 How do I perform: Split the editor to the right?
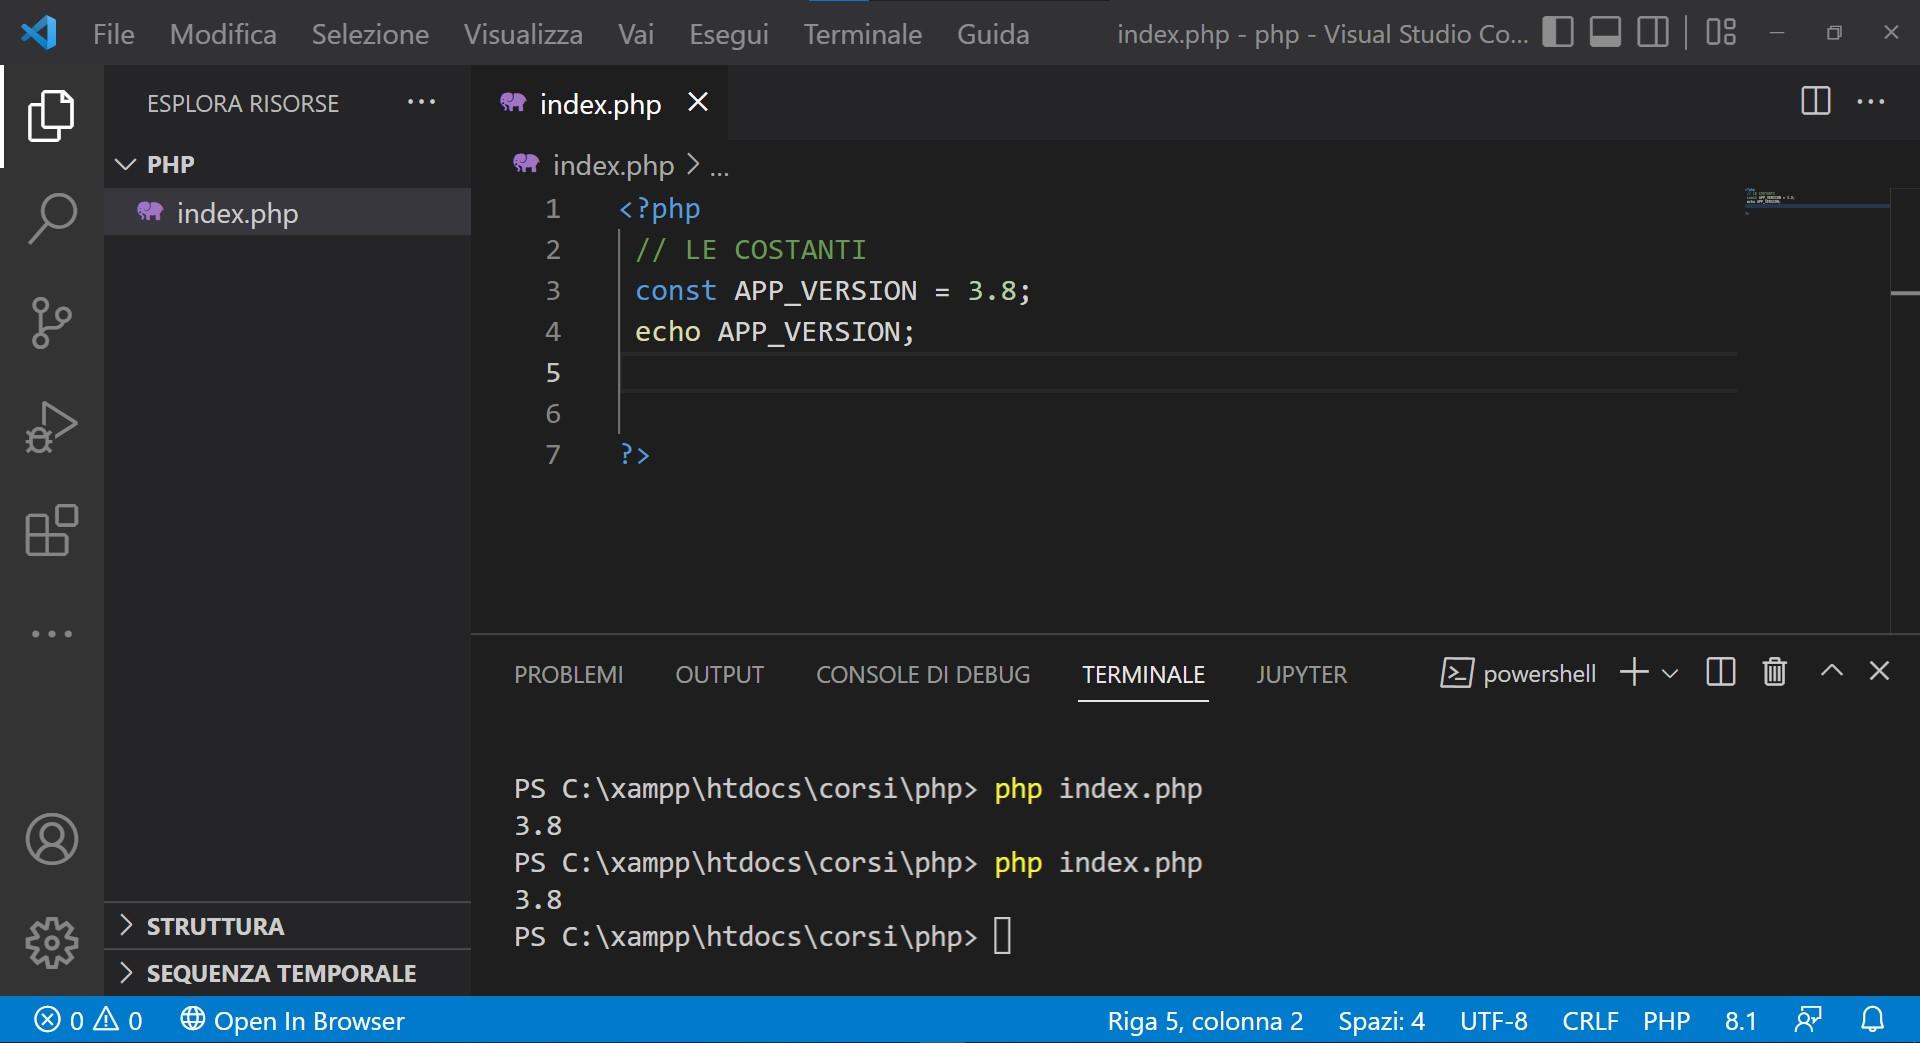[1815, 101]
